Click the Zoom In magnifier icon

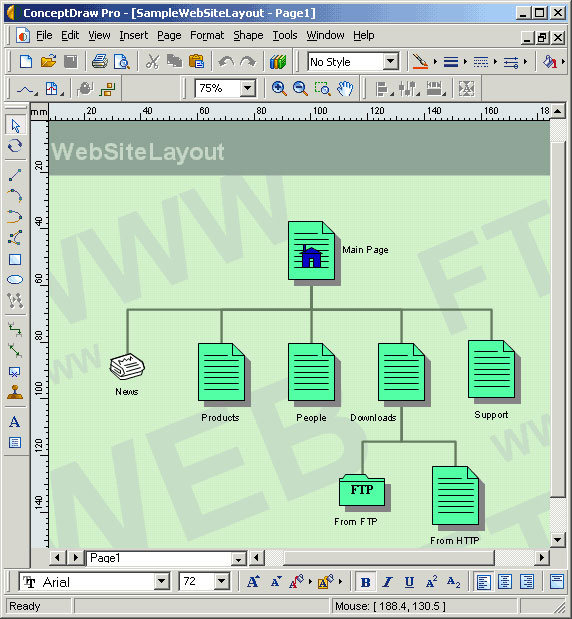[x=279, y=88]
